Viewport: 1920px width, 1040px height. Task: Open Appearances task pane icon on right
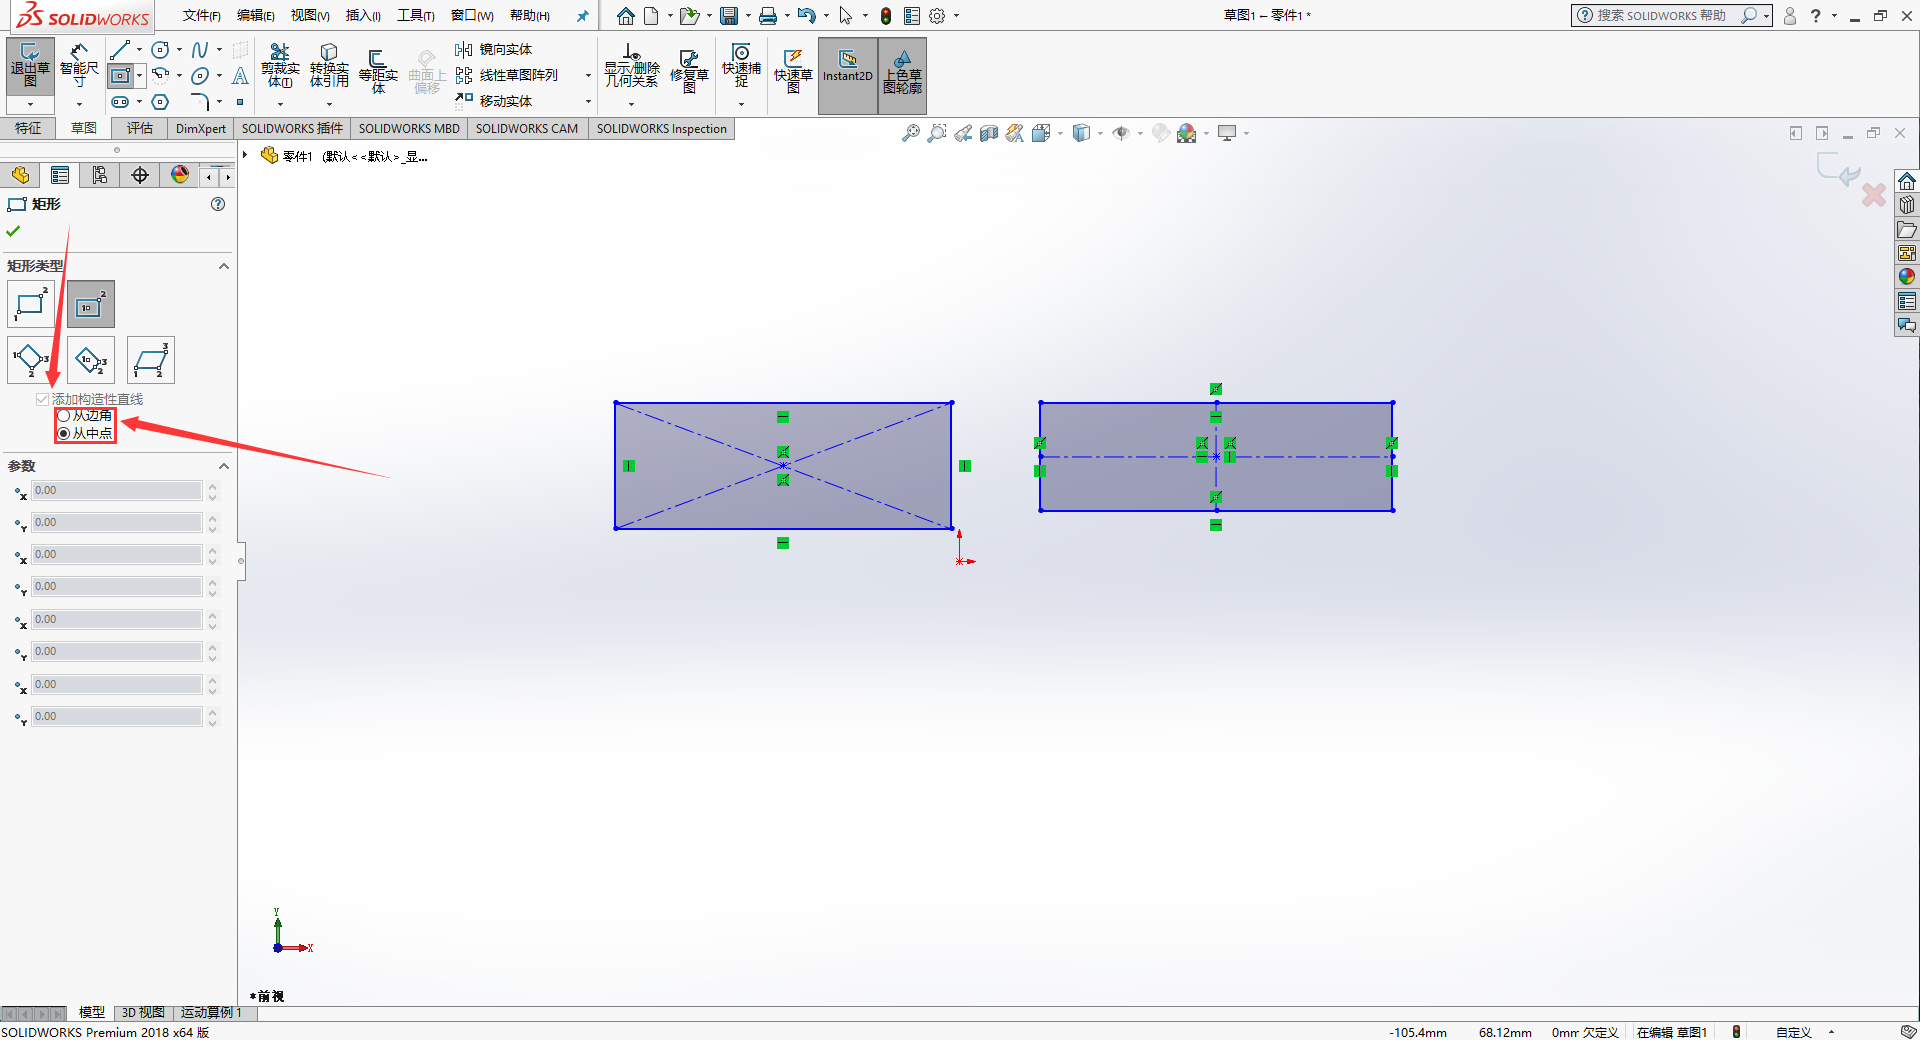1907,277
